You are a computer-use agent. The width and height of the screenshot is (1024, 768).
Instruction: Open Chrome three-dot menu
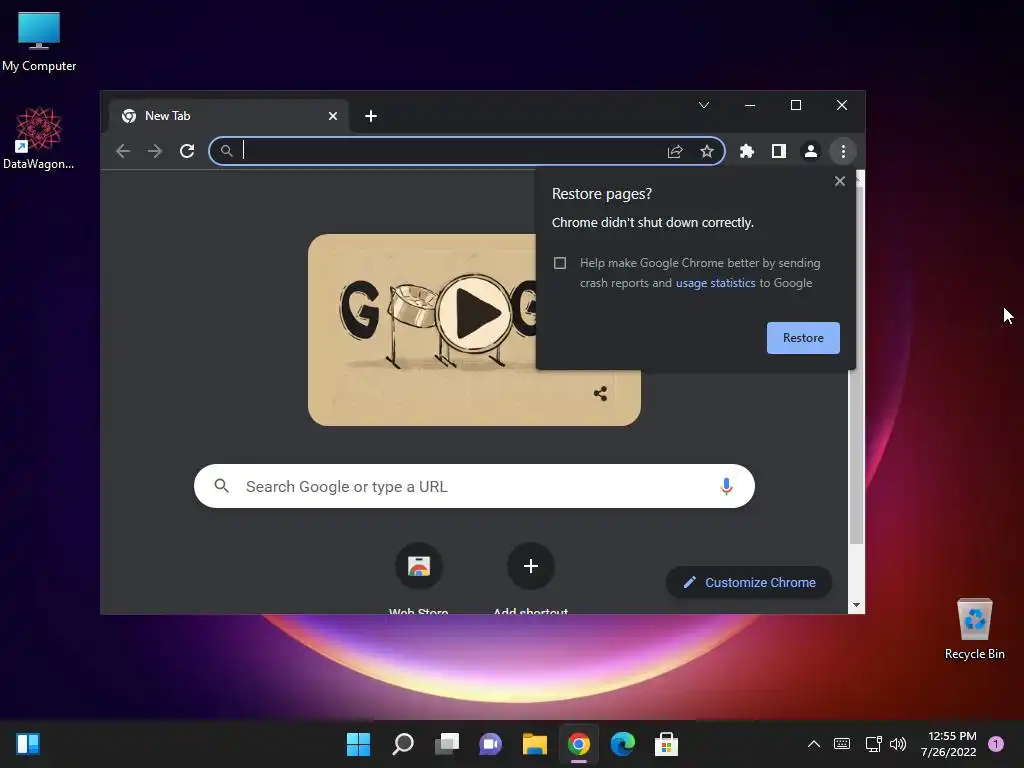pos(843,152)
